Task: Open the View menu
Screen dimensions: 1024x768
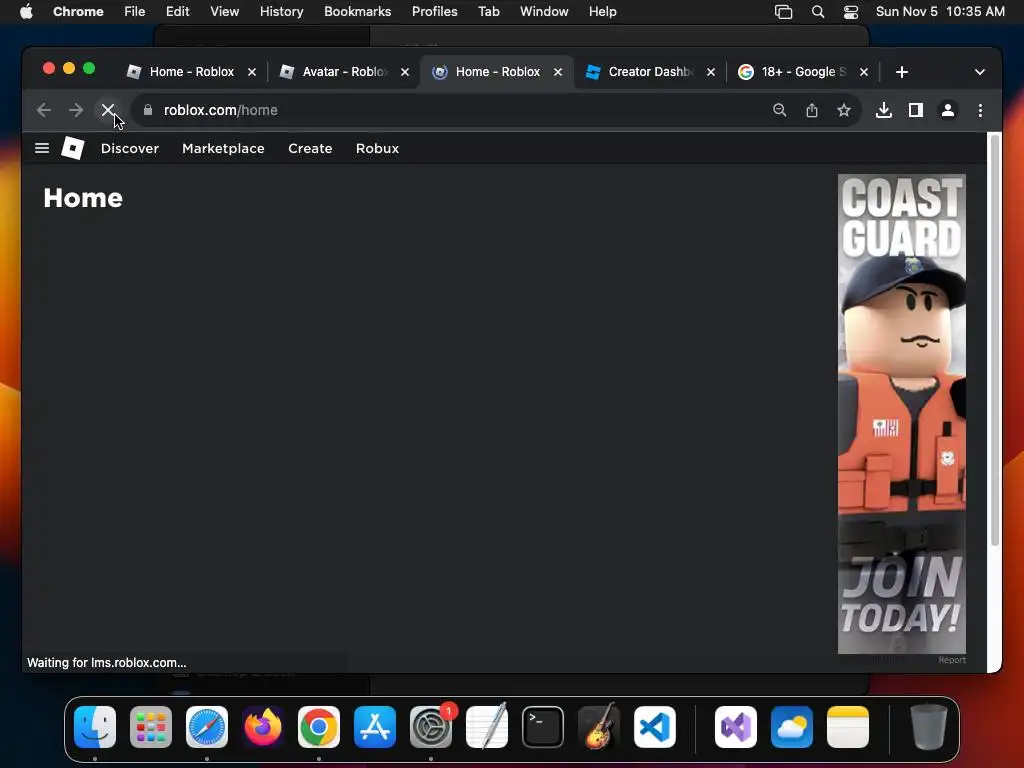Action: click(225, 12)
